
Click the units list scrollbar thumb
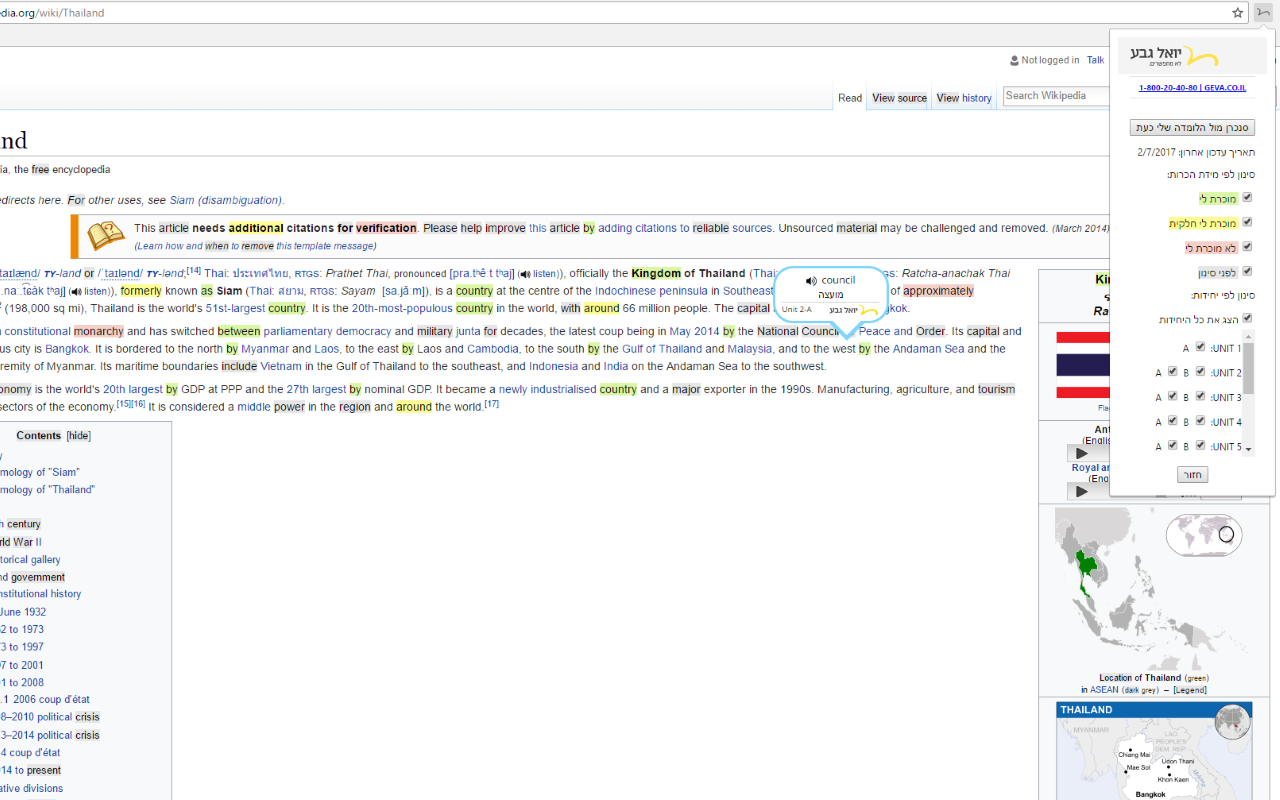1247,368
